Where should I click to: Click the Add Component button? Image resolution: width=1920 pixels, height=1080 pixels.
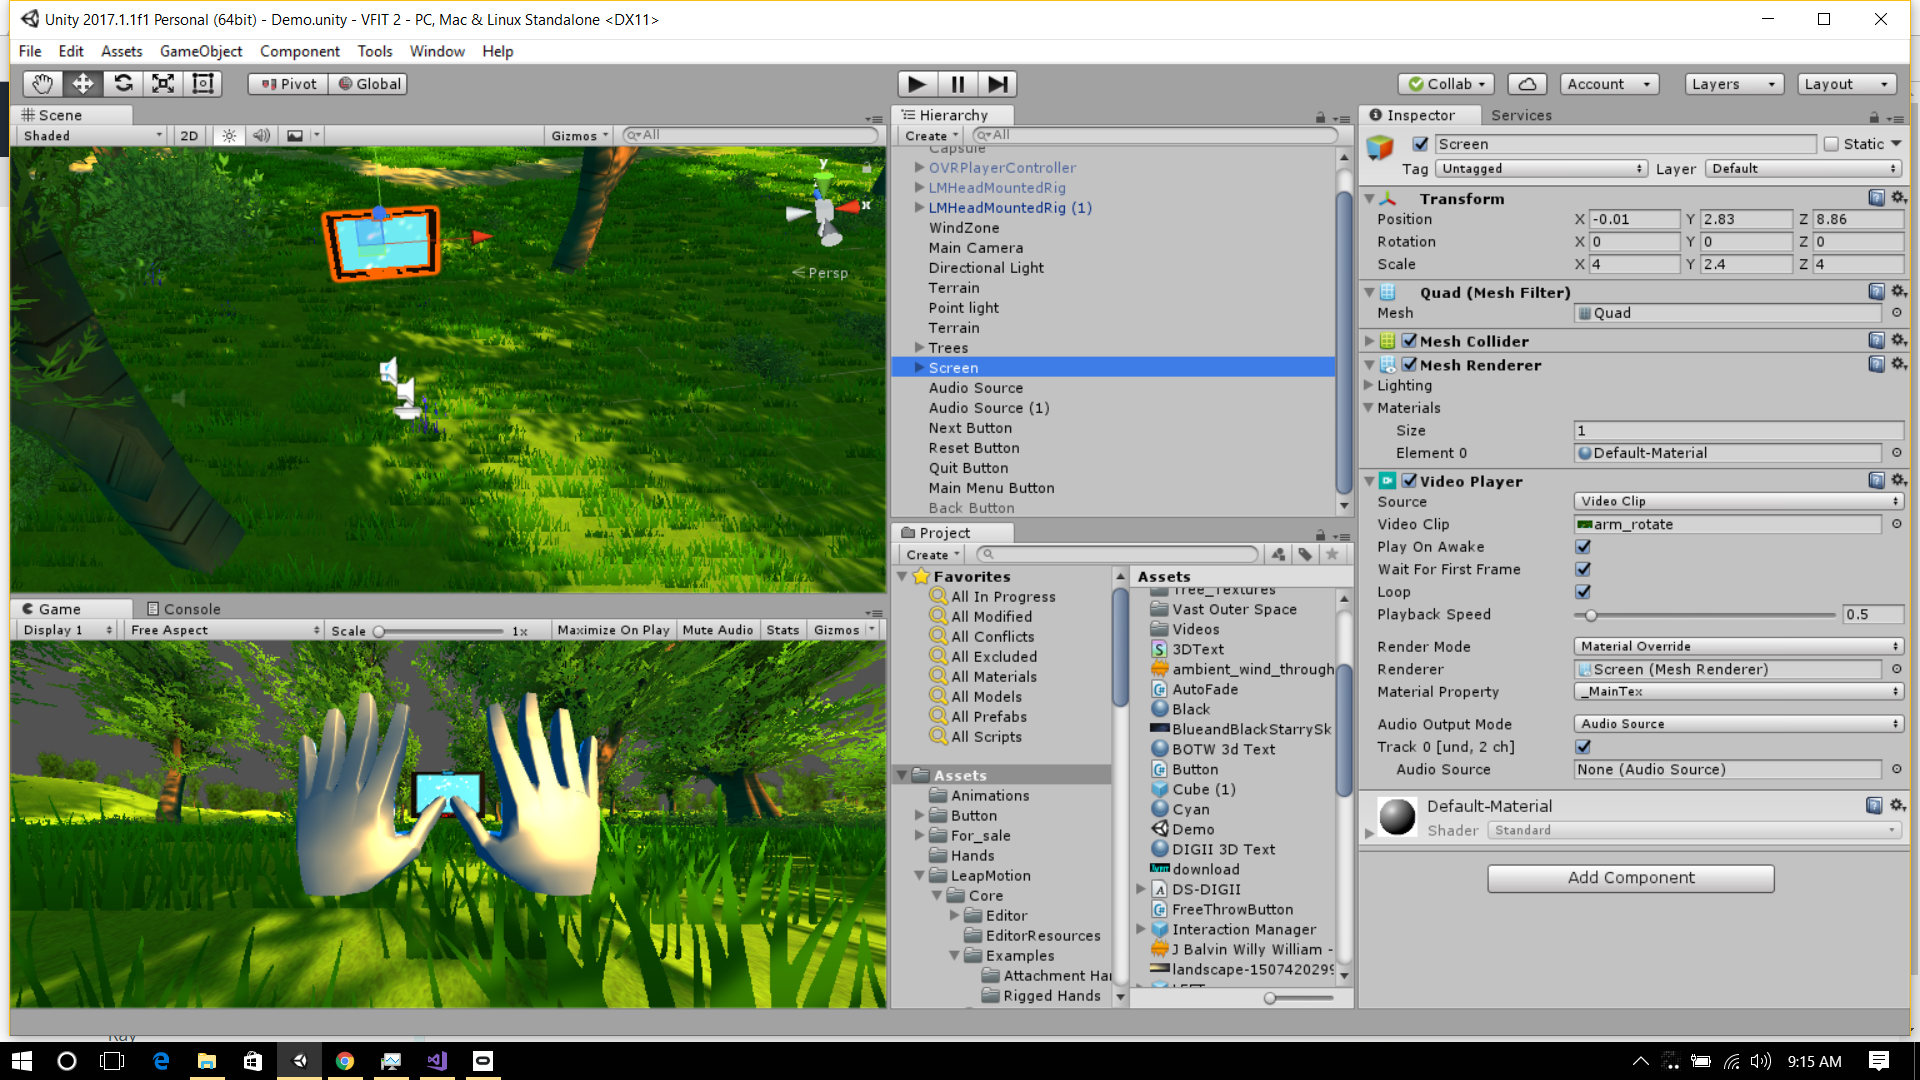tap(1630, 878)
